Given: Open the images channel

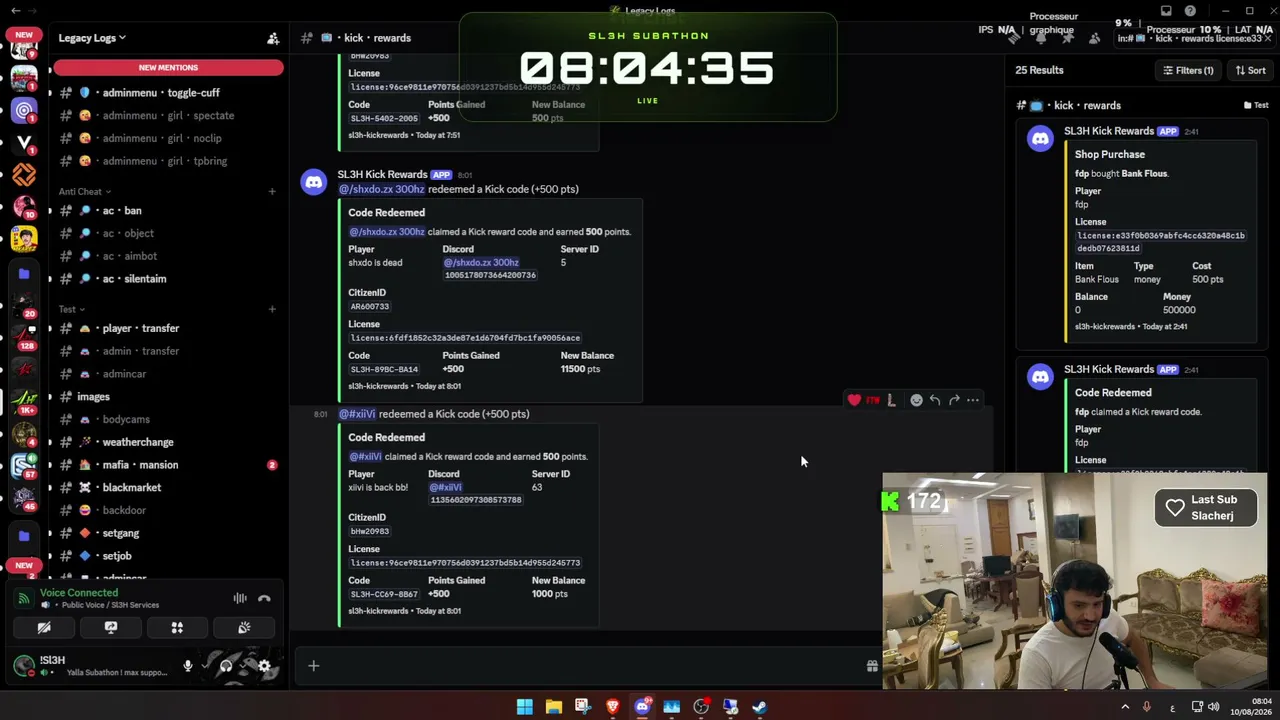Looking at the screenshot, I should pos(168,397).
